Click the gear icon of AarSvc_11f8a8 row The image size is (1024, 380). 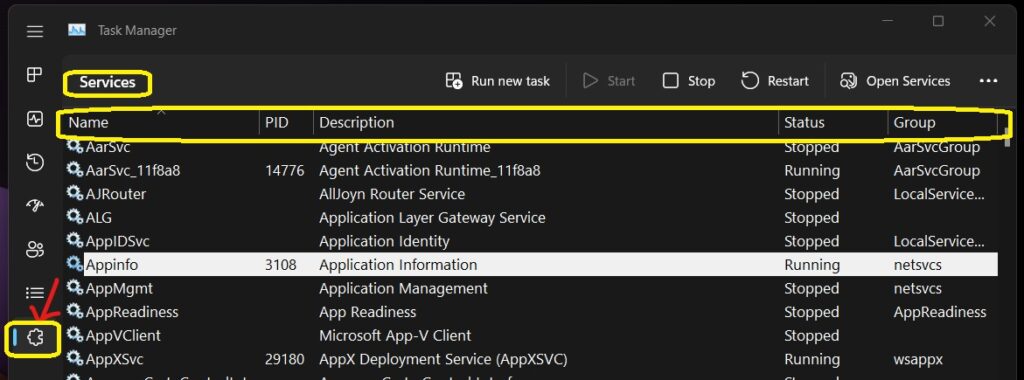[x=75, y=170]
